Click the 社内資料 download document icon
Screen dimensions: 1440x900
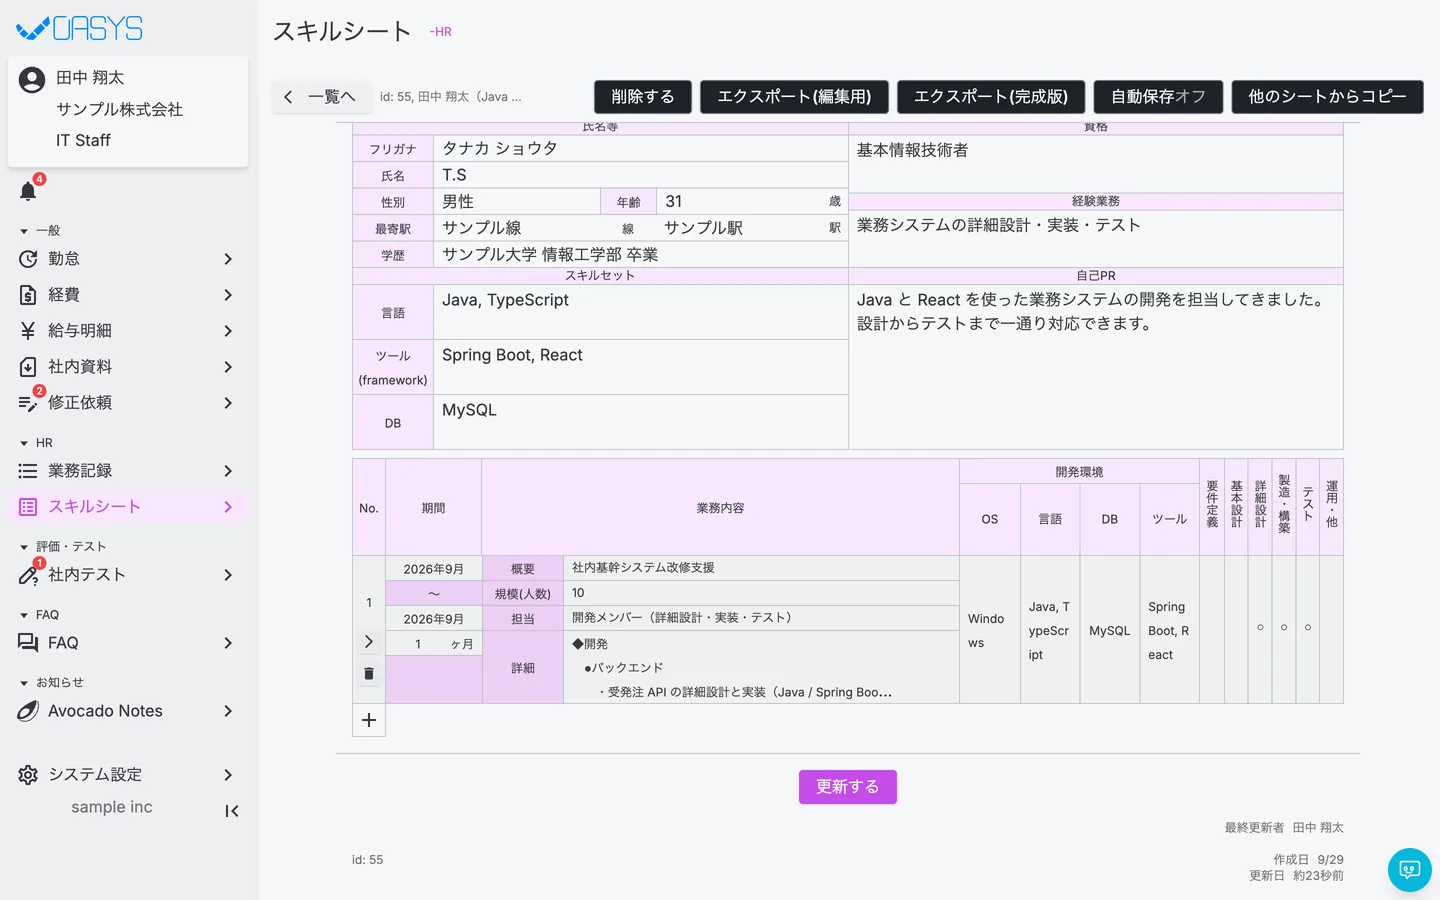pyautogui.click(x=28, y=367)
